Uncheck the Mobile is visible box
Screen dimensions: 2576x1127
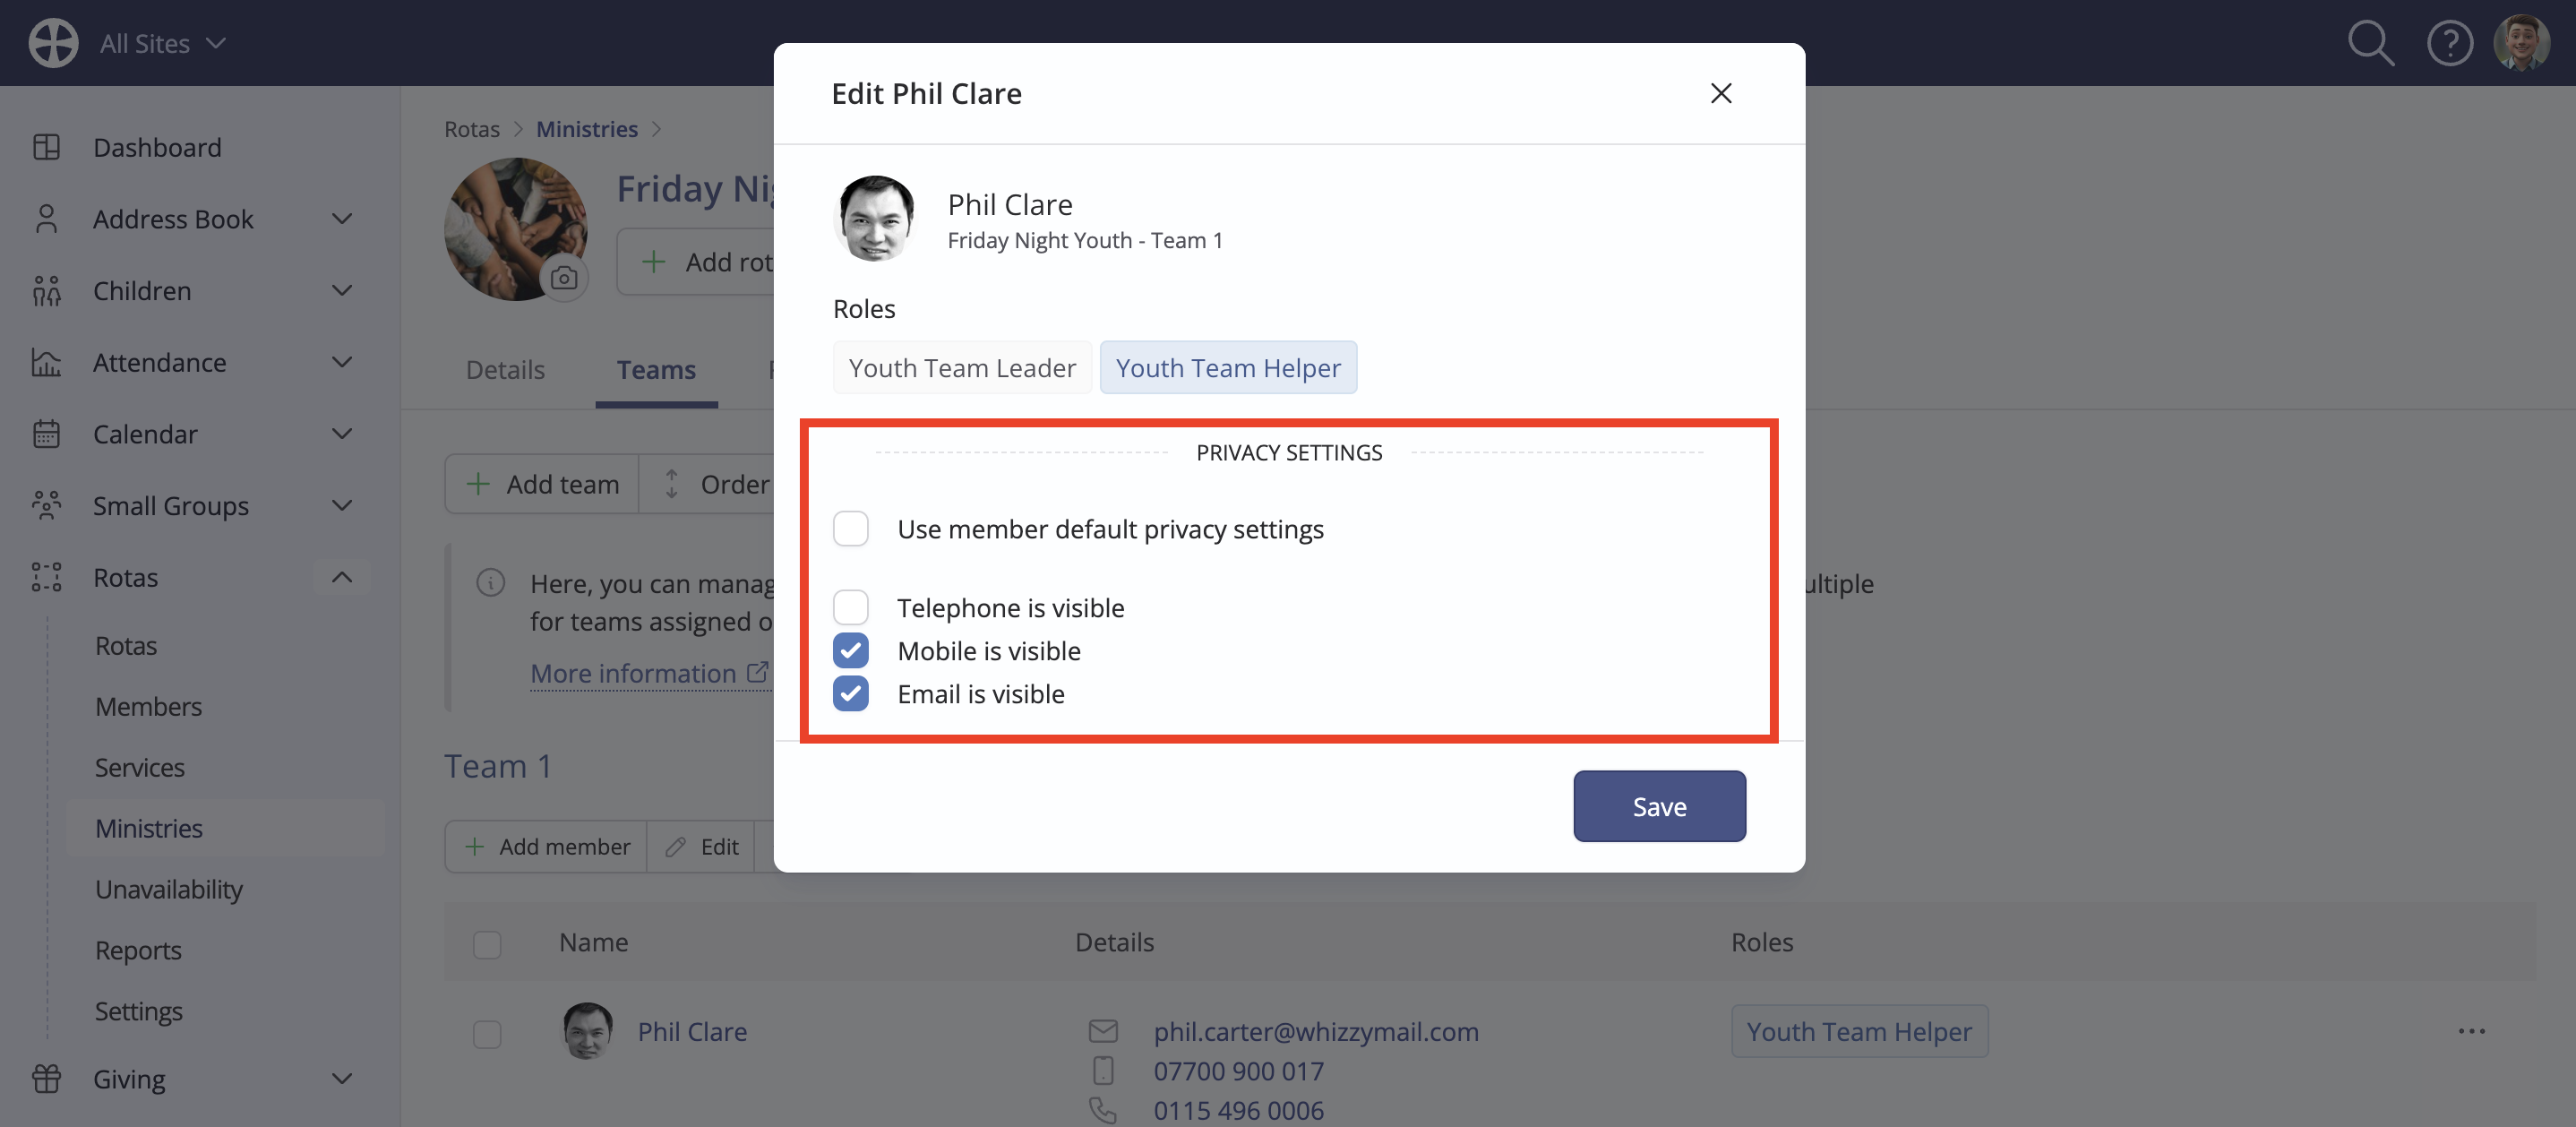tap(850, 650)
